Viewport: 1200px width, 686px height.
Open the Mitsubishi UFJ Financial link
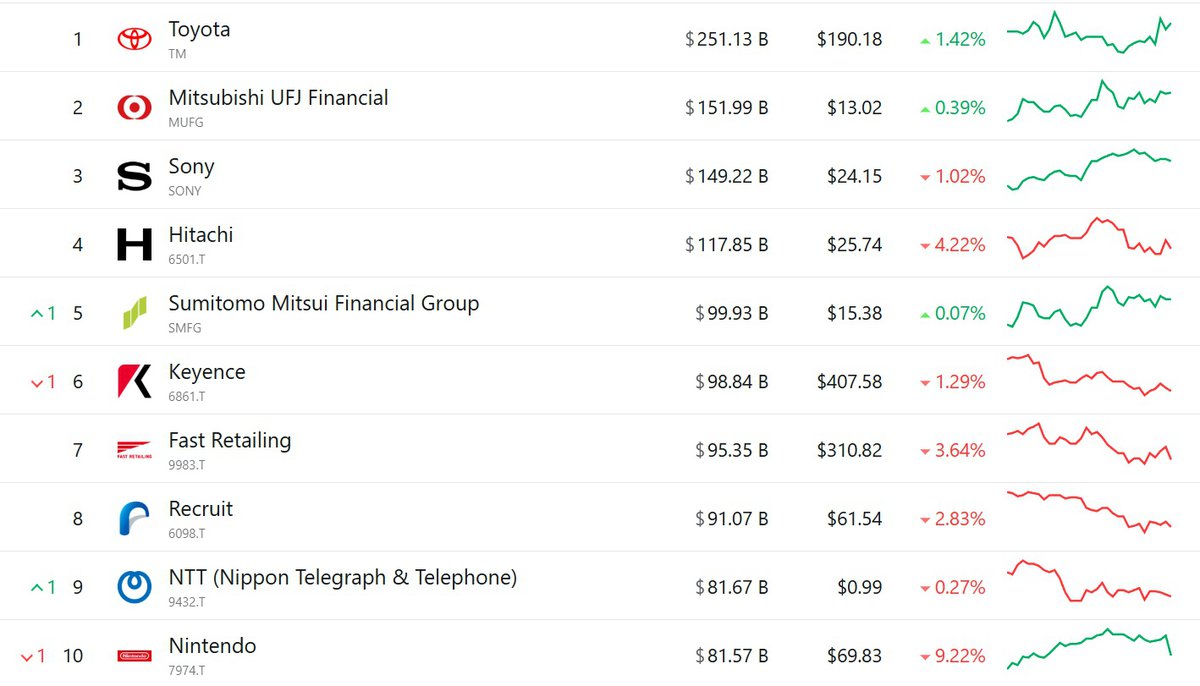[278, 98]
